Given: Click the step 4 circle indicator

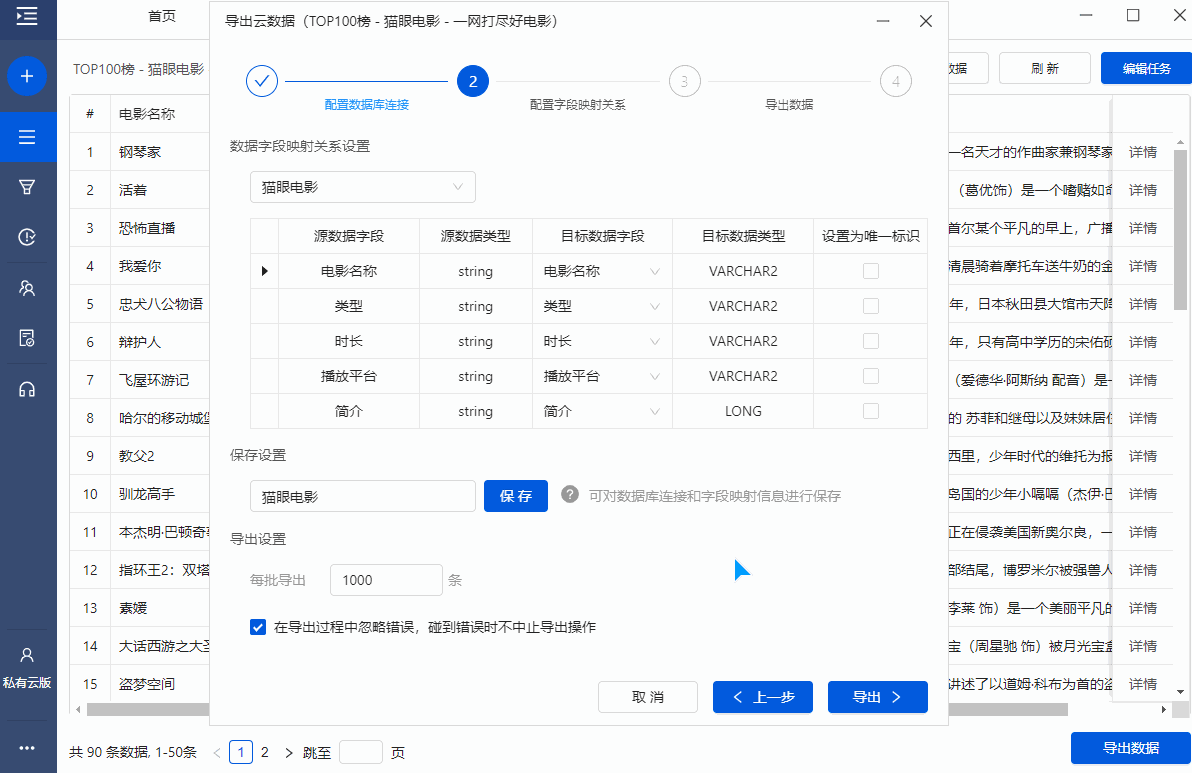Looking at the screenshot, I should 896,81.
